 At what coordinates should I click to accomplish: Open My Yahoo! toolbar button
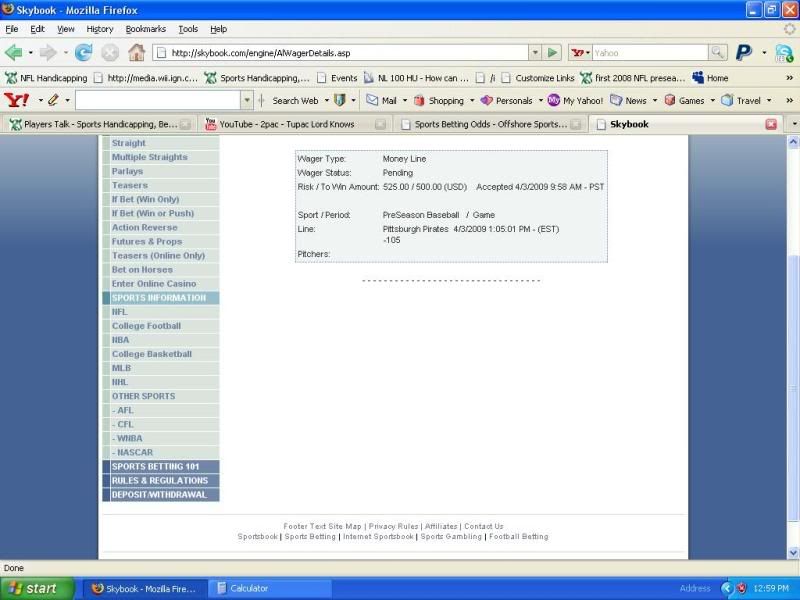pyautogui.click(x=575, y=101)
